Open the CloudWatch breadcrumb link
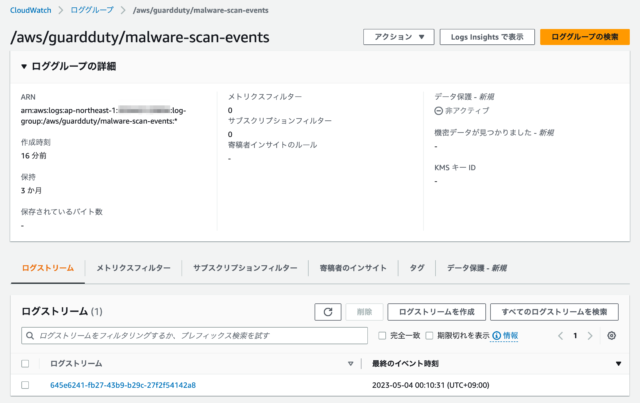 coord(31,10)
